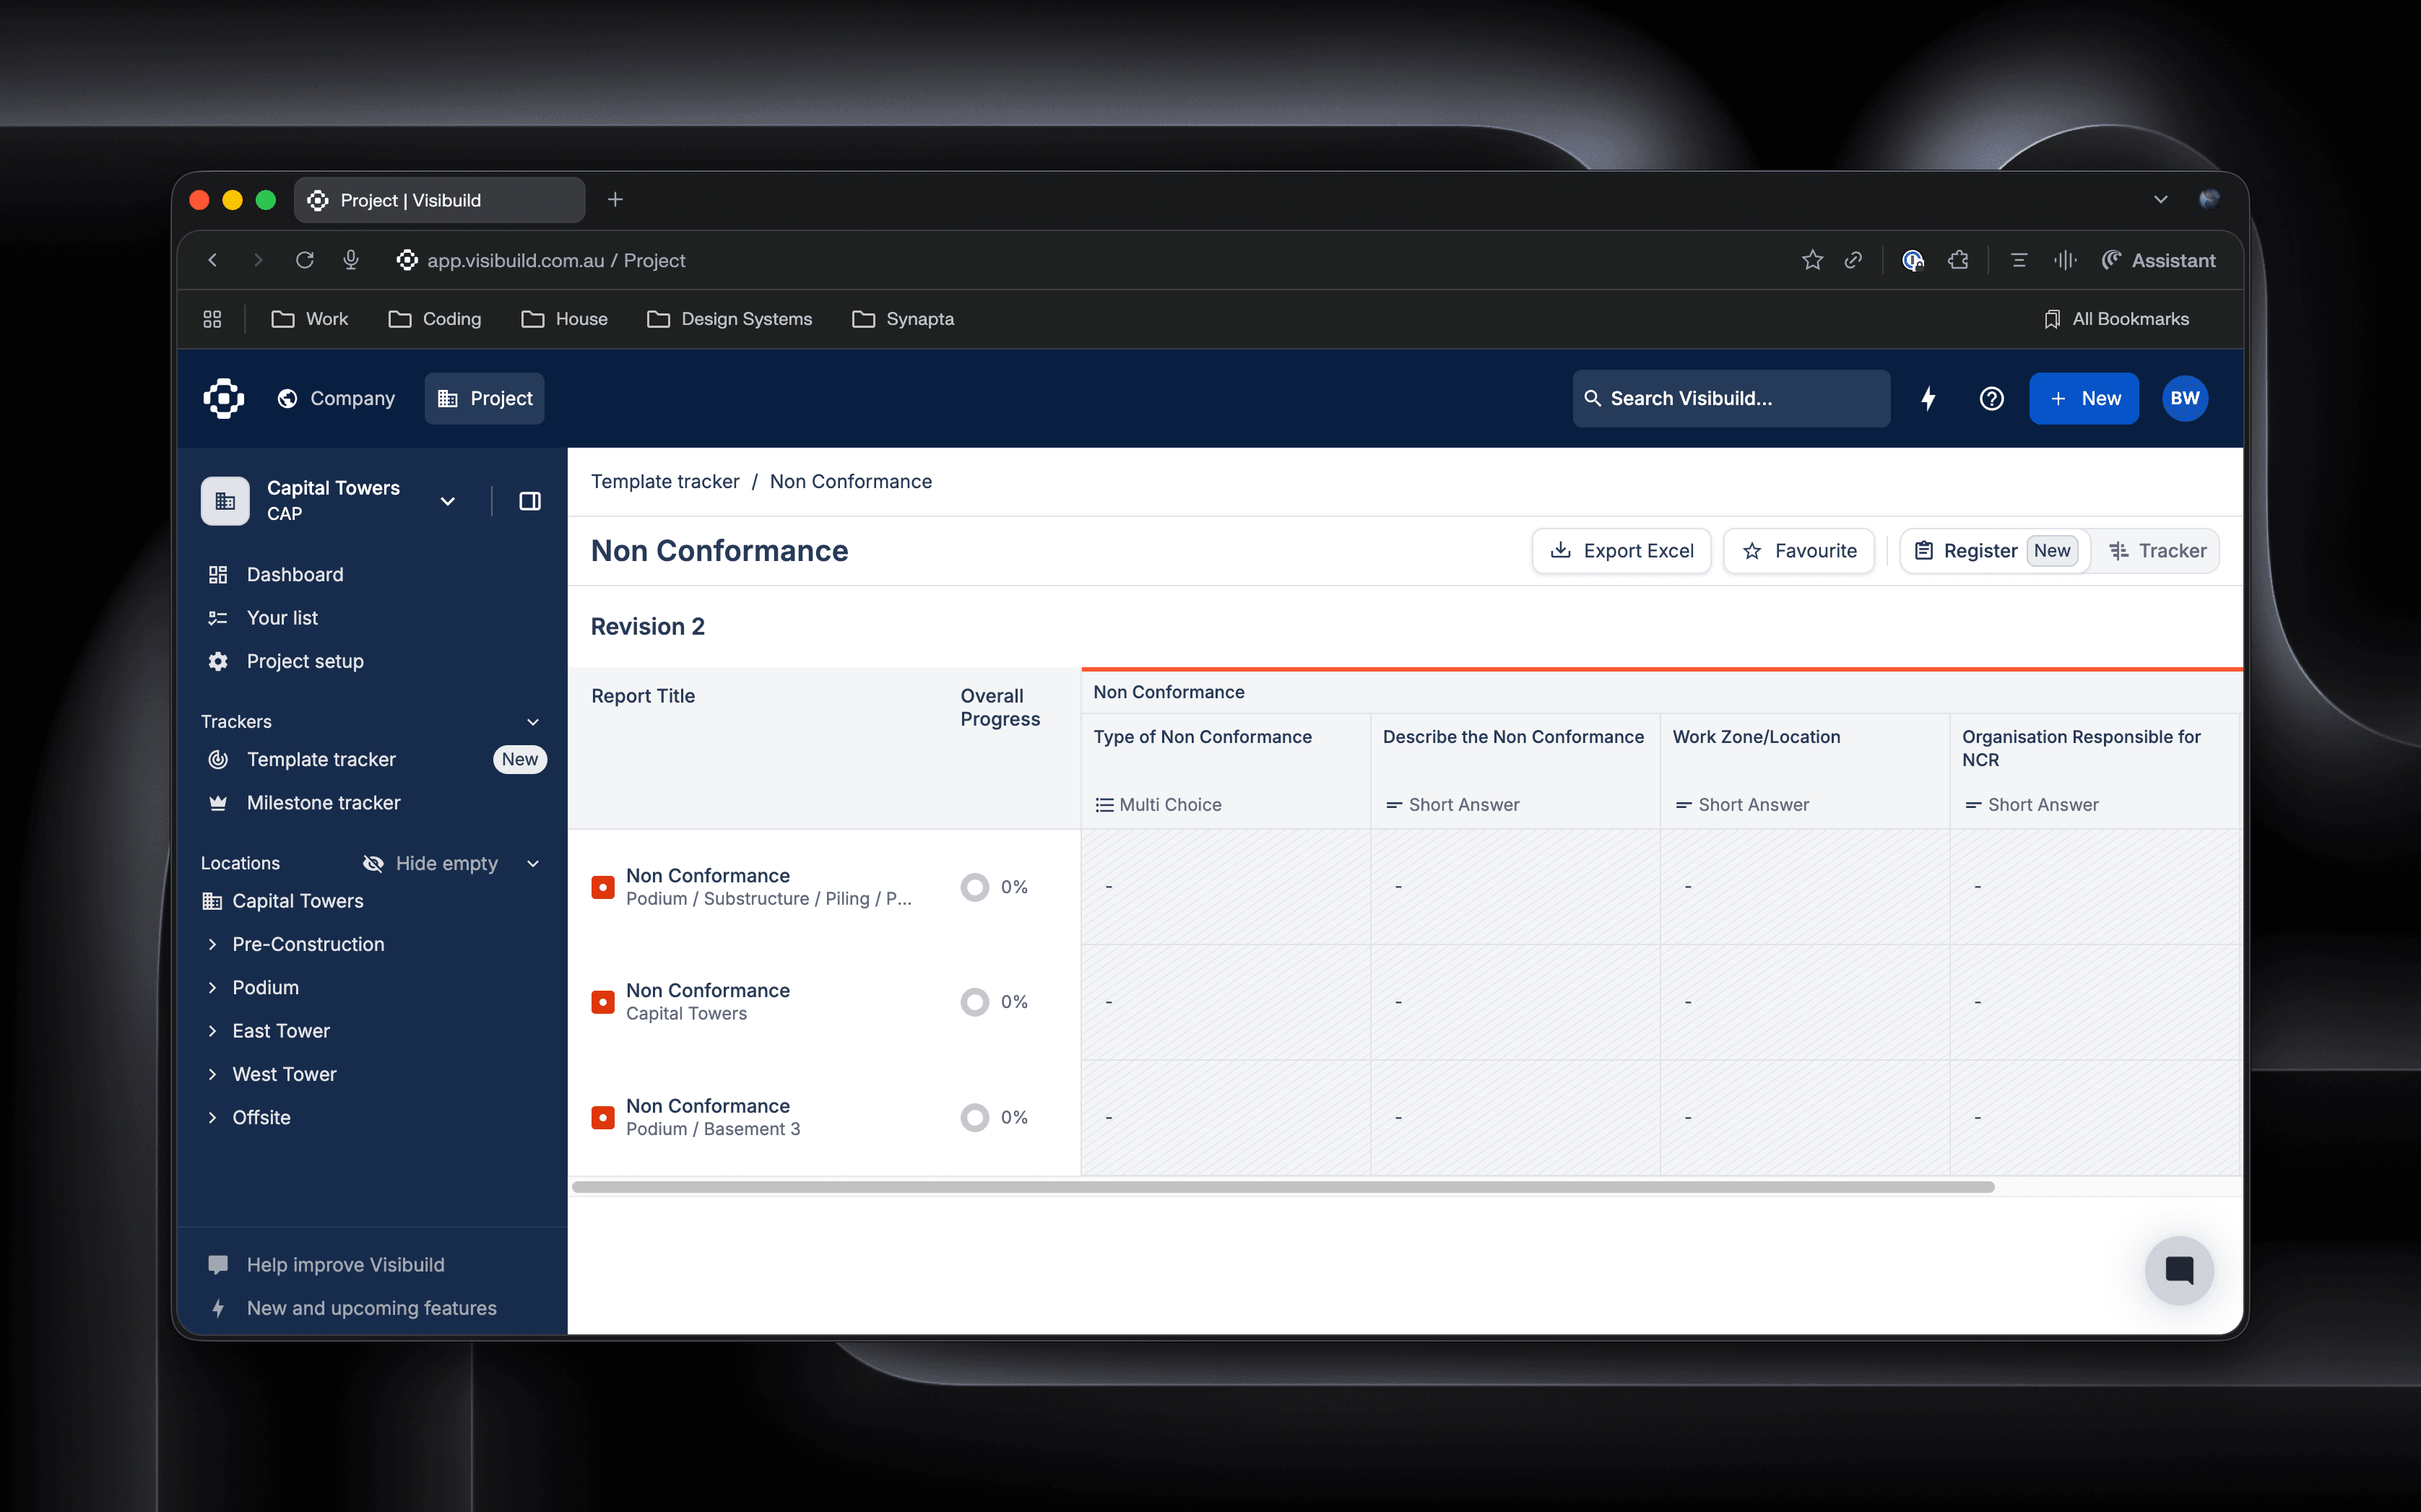This screenshot has height=1512, width=2421.
Task: Select the Template tracker
Action: (x=321, y=759)
